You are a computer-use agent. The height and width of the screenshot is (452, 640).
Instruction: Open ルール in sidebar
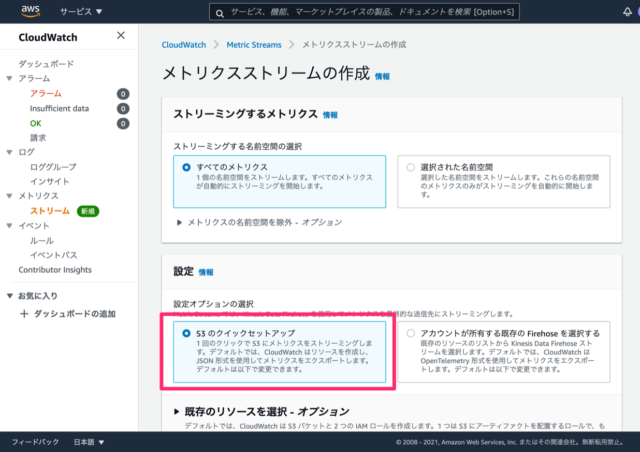42,240
